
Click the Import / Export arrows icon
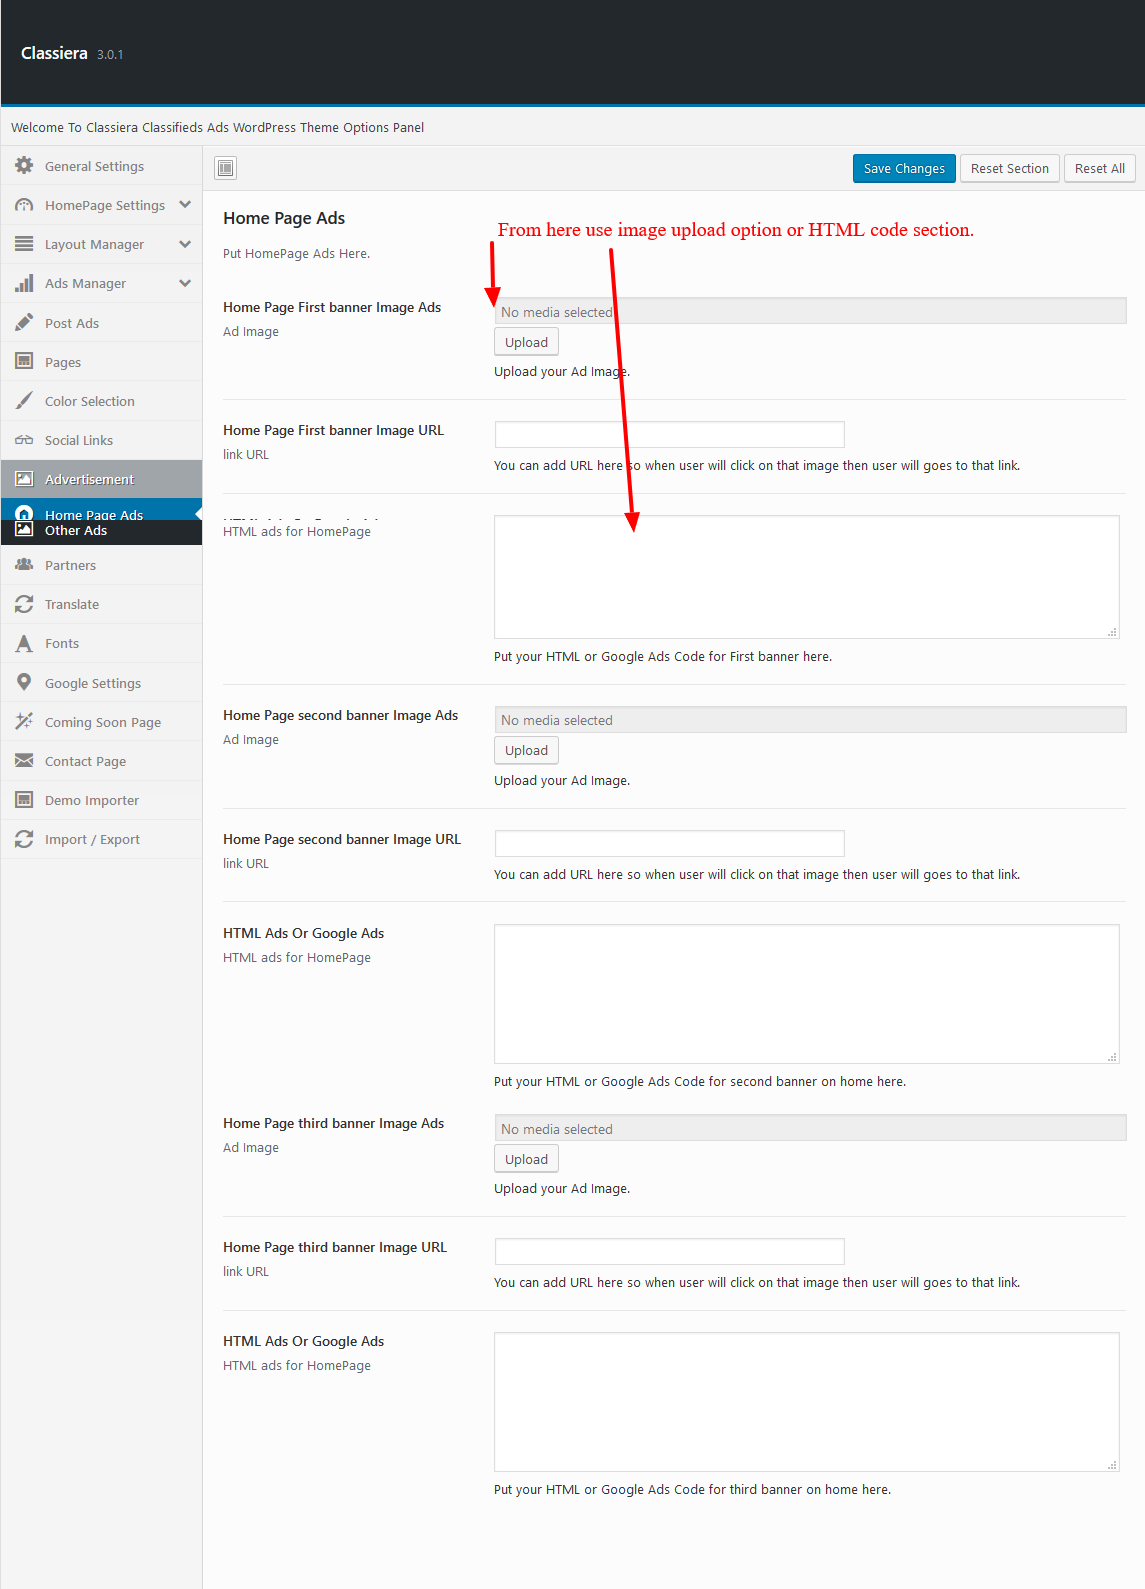click(x=24, y=839)
